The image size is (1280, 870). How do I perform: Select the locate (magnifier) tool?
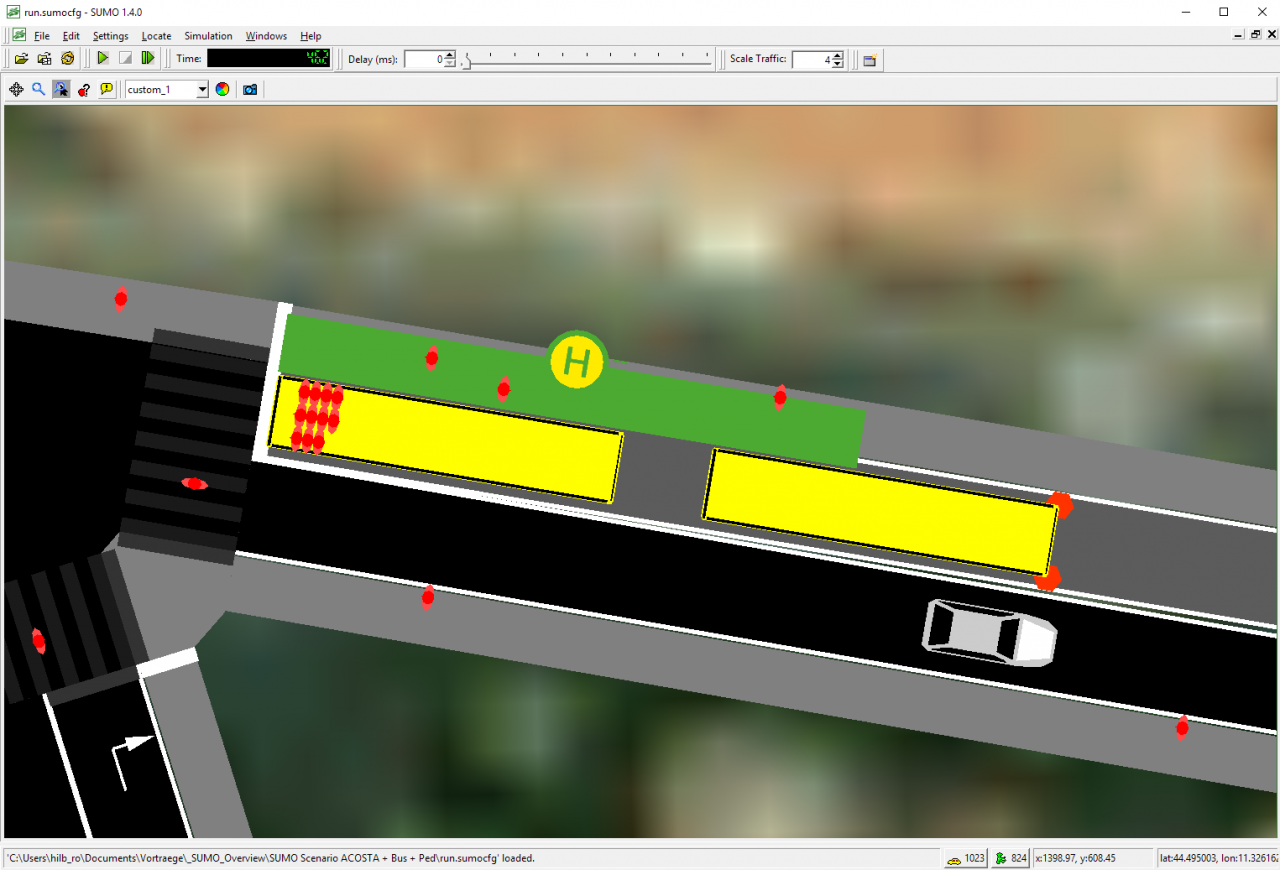[x=39, y=89]
